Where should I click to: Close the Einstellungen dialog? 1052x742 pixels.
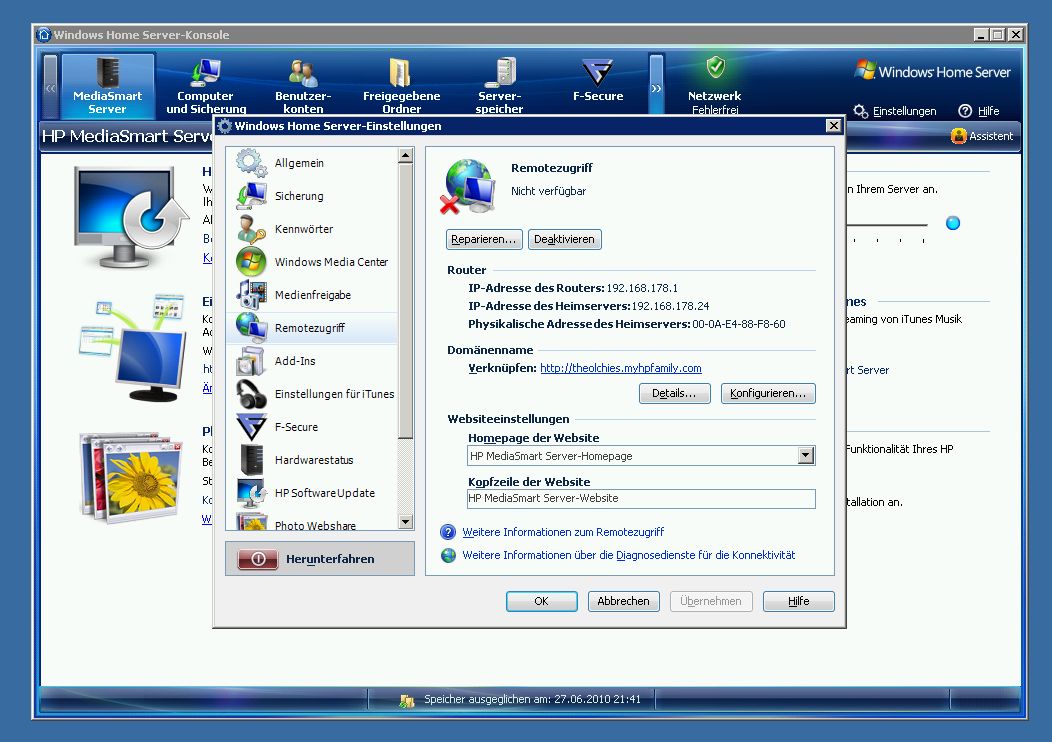coord(833,125)
